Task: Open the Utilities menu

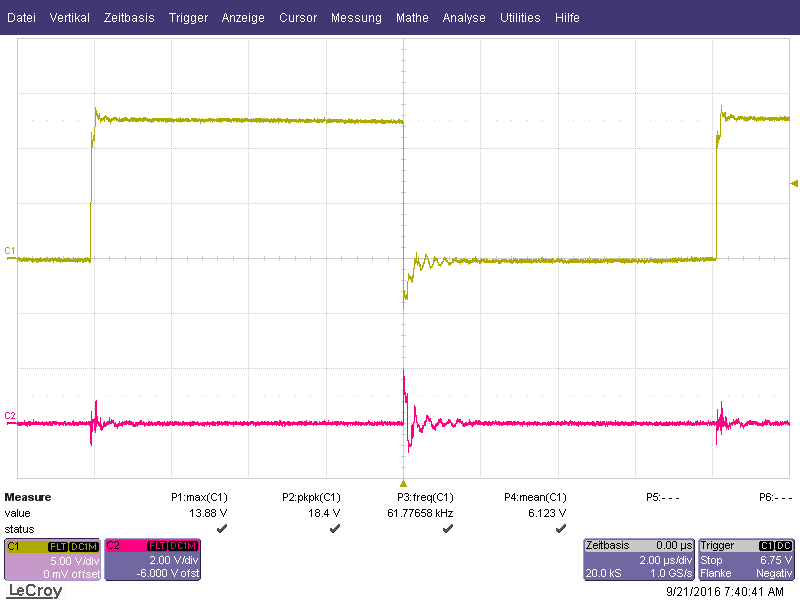Action: [x=520, y=18]
